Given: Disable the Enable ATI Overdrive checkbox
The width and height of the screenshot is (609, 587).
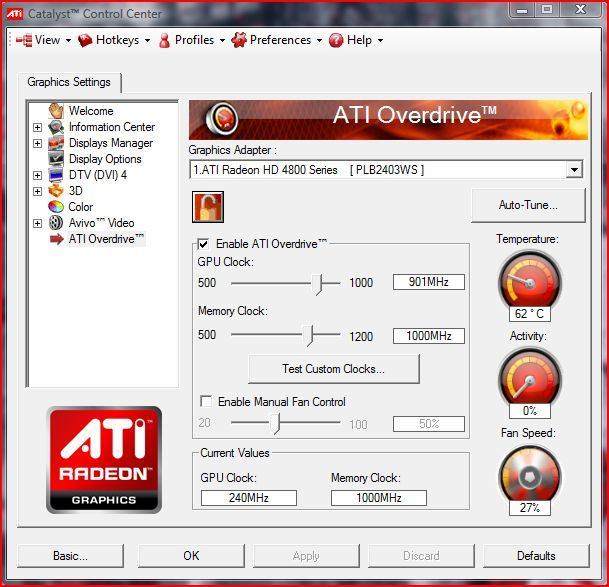Looking at the screenshot, I should pos(204,244).
